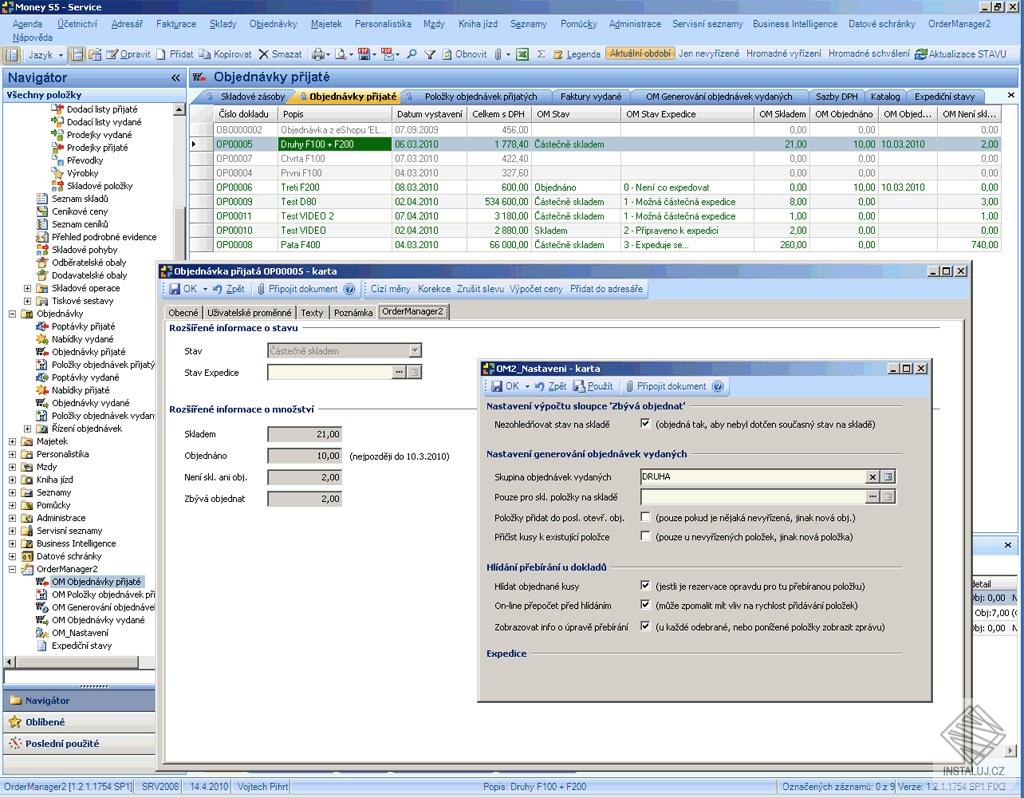The width and height of the screenshot is (1024, 798).
Task: Open the Fakturace menu
Action: [176, 24]
